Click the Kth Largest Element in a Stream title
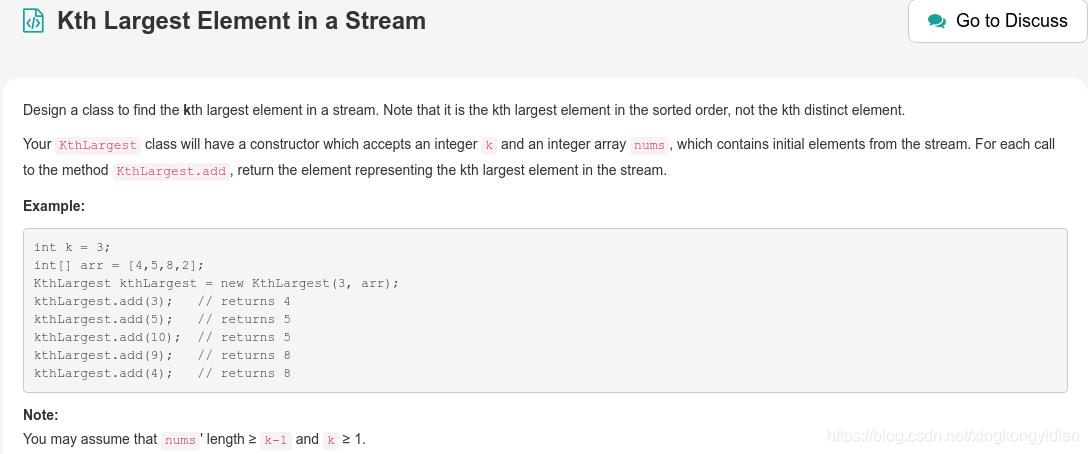The image size is (1088, 454). coord(241,21)
